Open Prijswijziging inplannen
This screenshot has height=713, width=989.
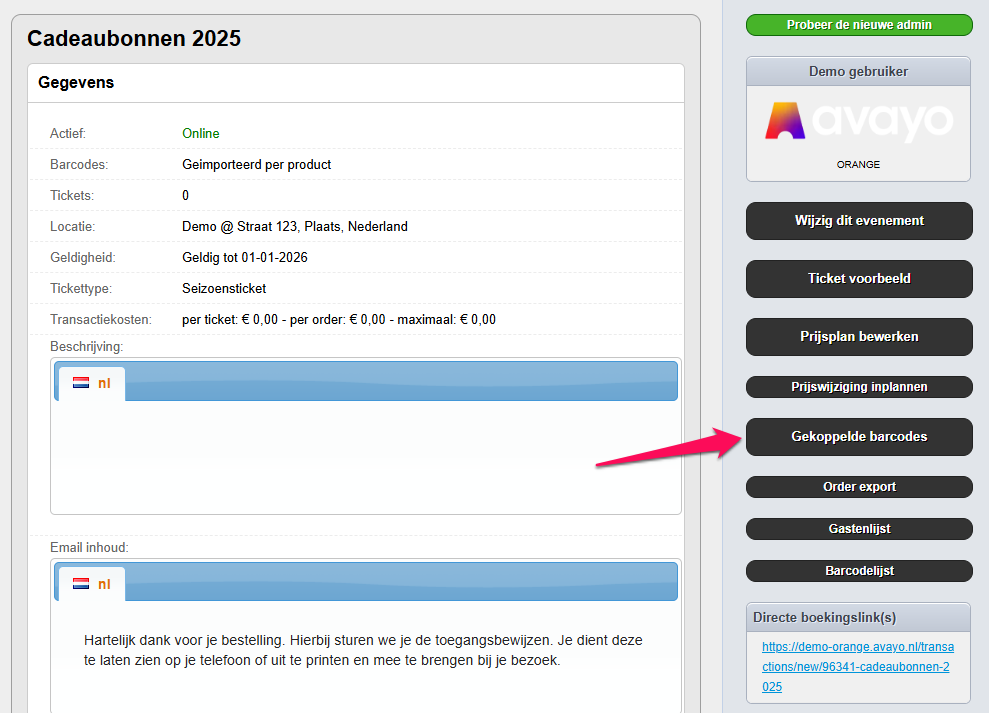click(859, 387)
